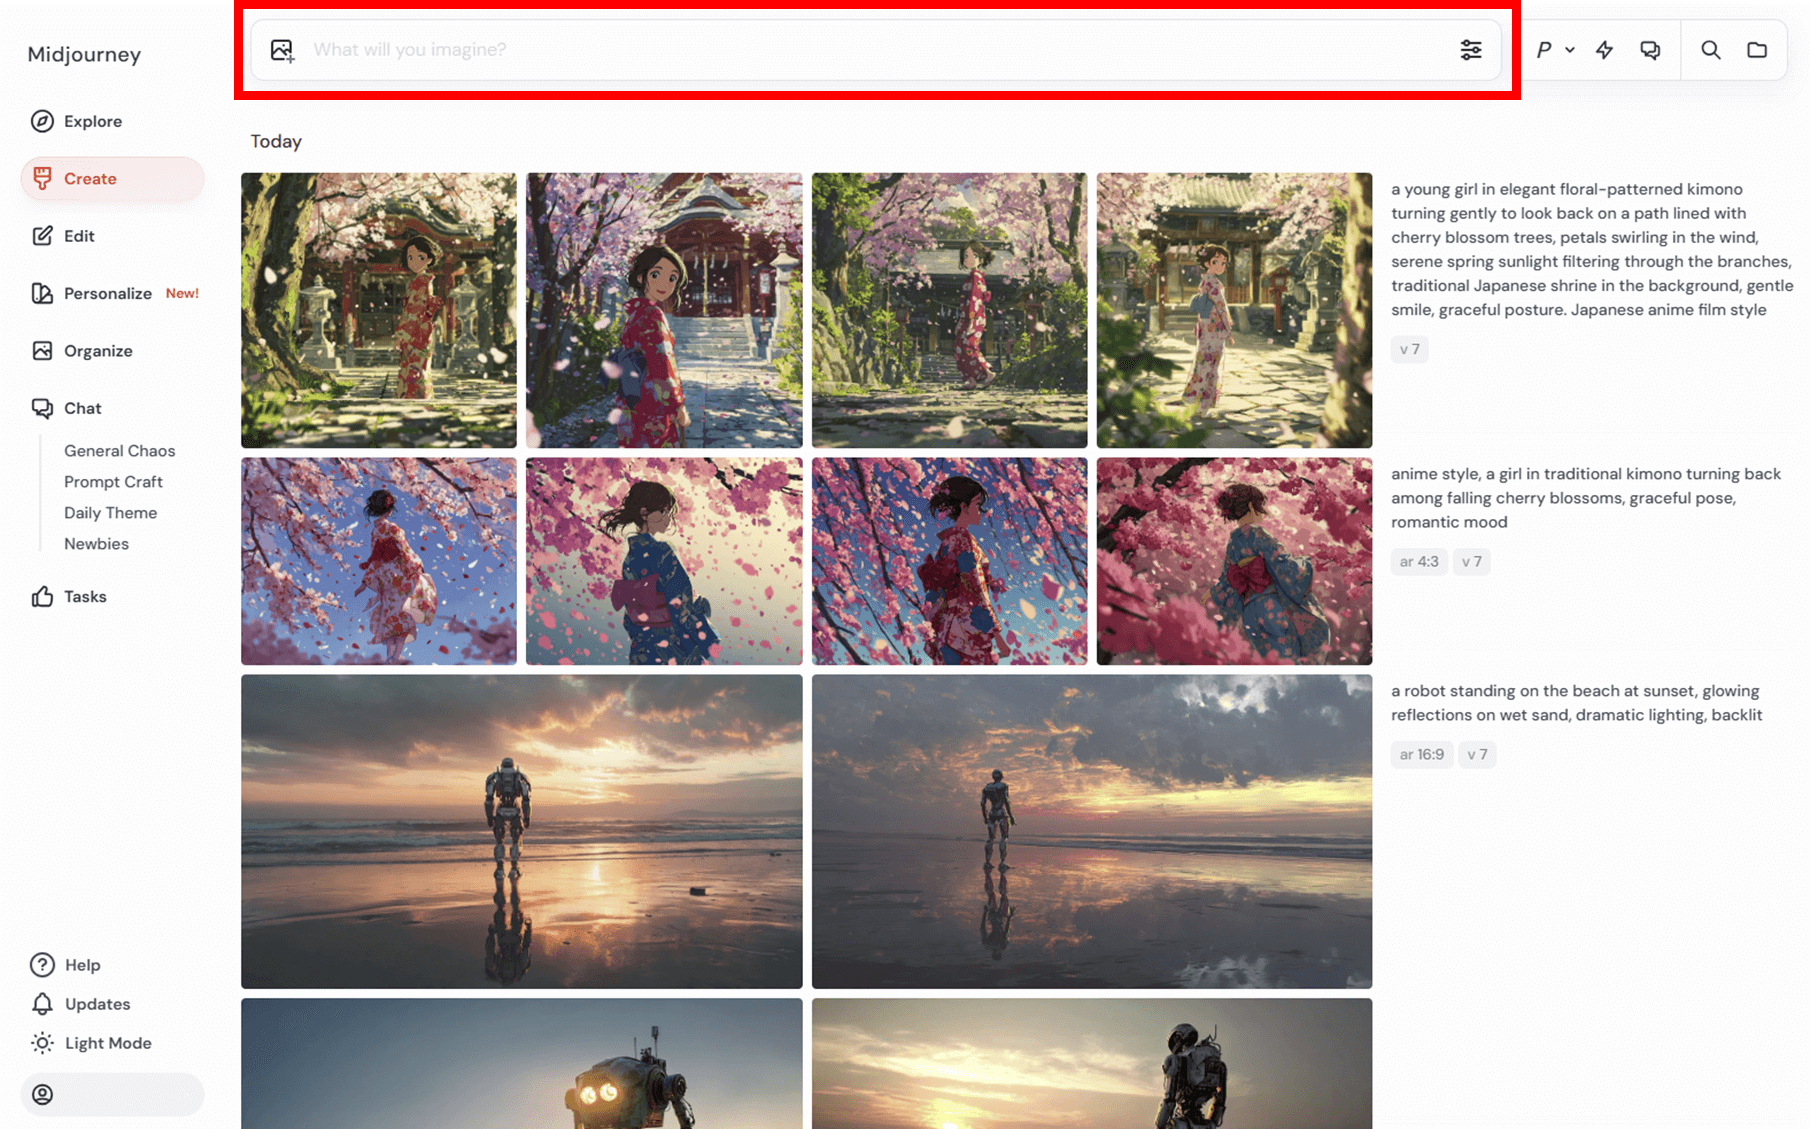Open the Organize page
1810x1129 pixels.
(x=98, y=351)
